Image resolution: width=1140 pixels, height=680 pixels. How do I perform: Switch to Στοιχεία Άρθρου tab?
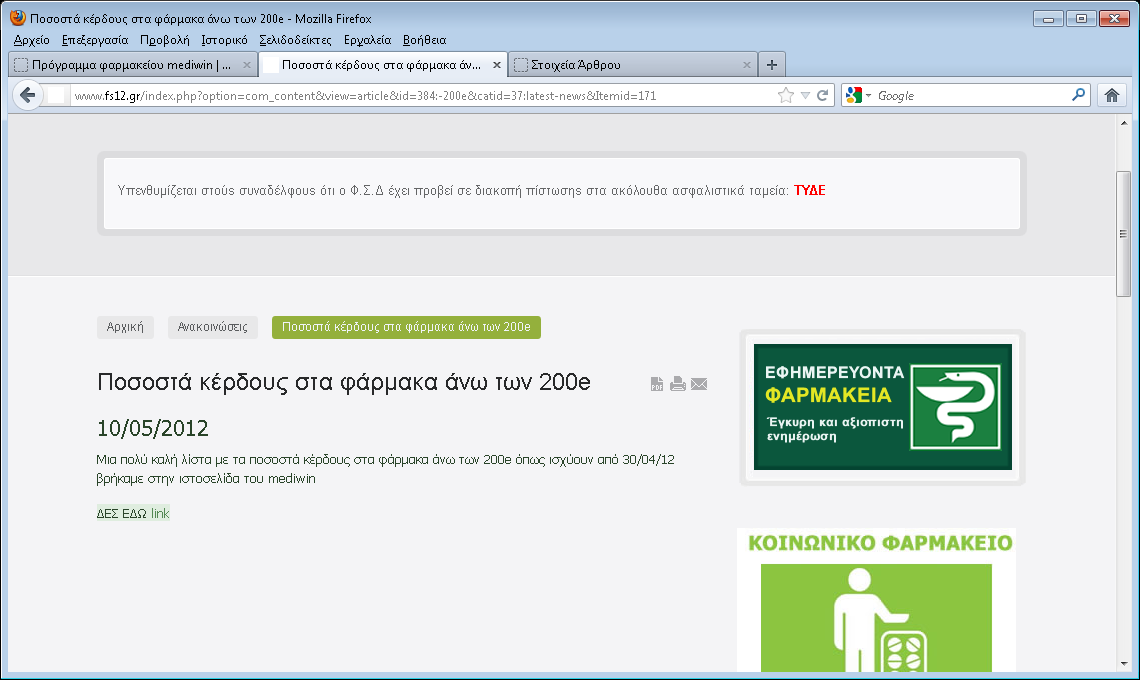pyautogui.click(x=631, y=65)
